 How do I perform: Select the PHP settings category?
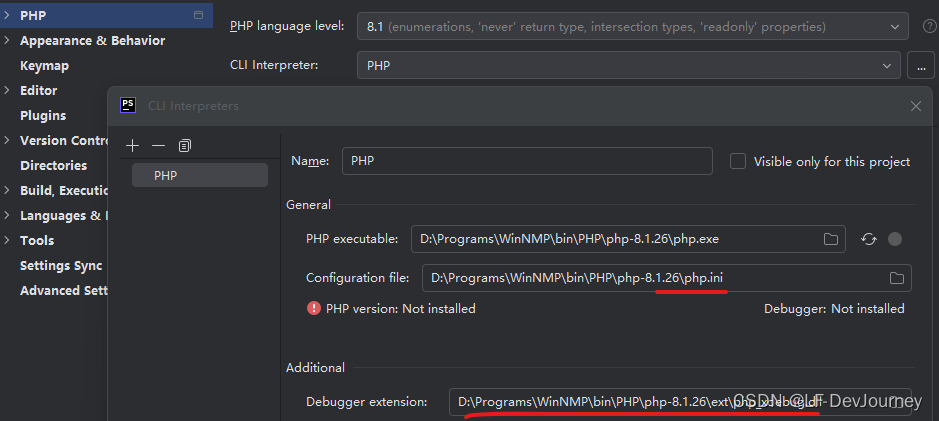(107, 16)
